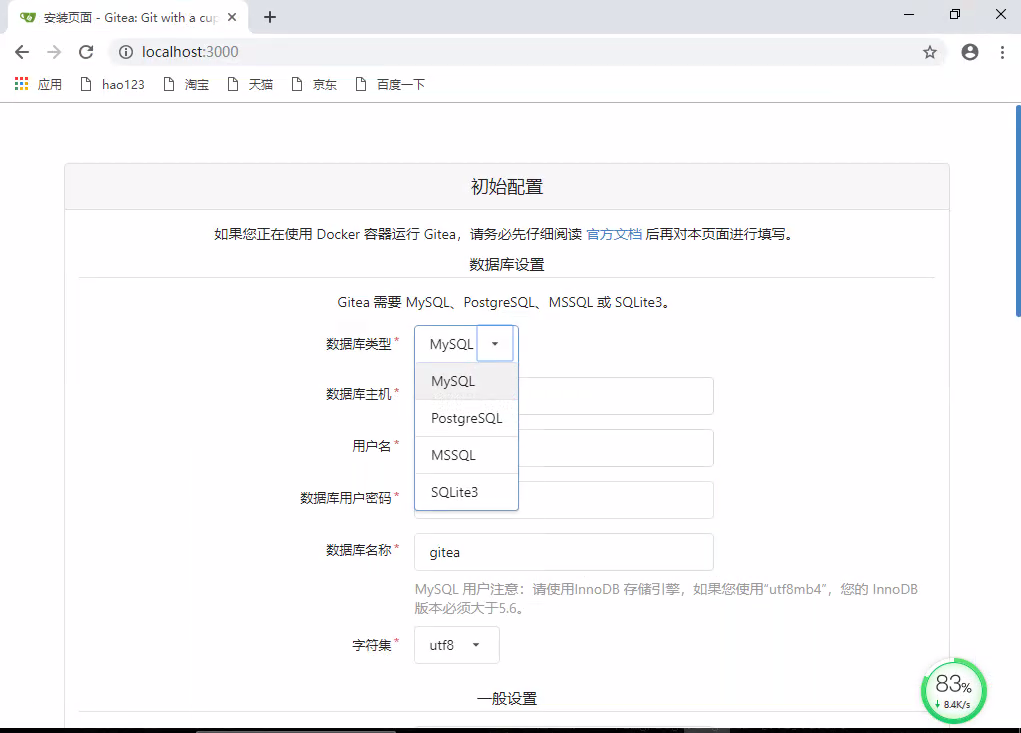
Task: Collapse the 数据库类型 dropdown arrow
Action: [495, 344]
